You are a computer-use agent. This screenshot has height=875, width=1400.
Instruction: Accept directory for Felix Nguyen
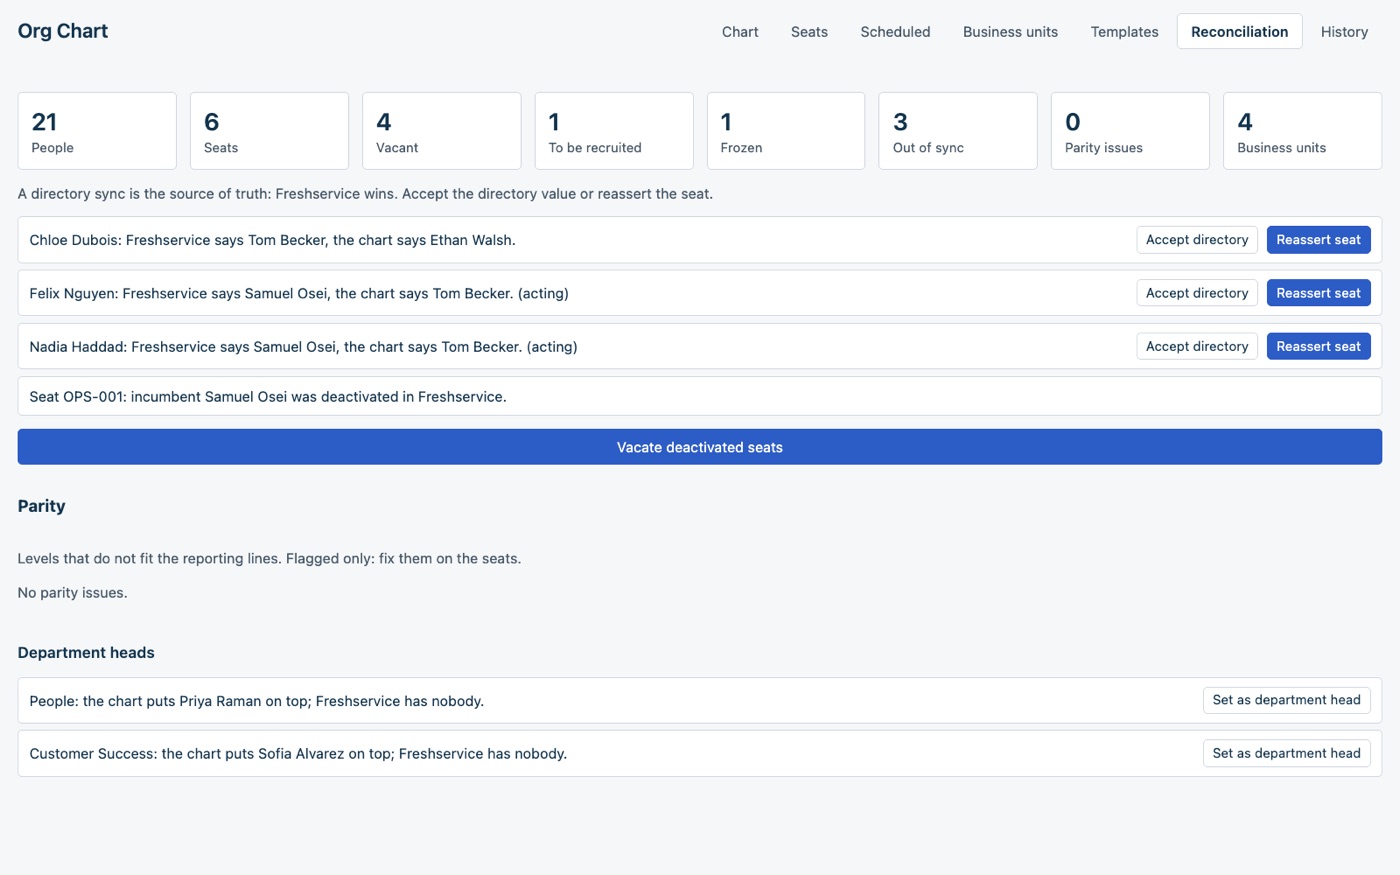[1197, 293]
